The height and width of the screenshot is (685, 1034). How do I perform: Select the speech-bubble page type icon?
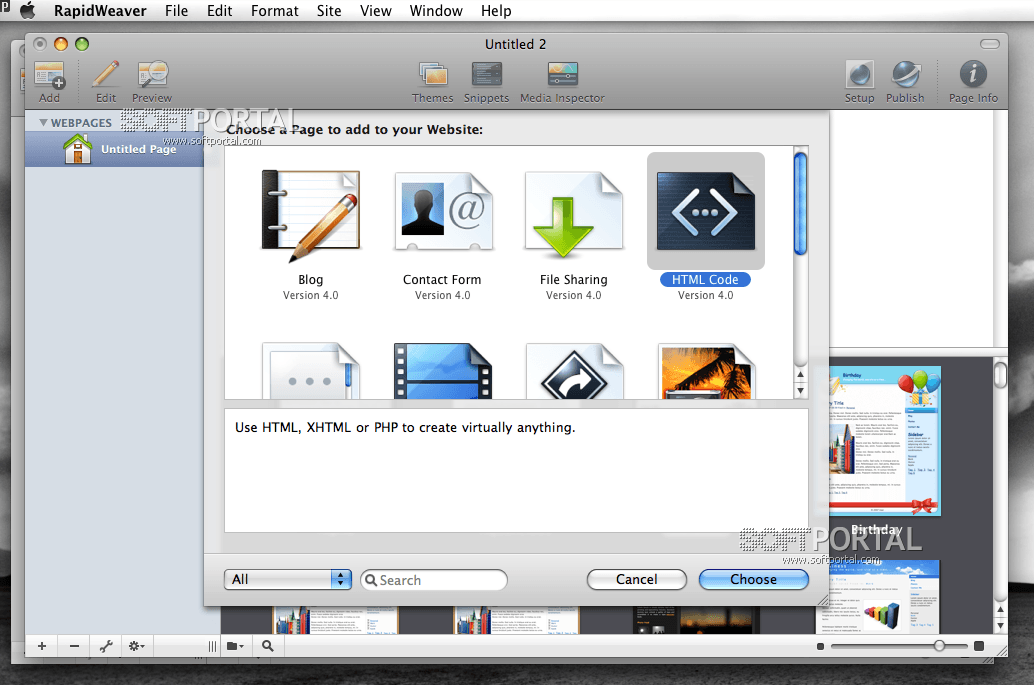311,371
